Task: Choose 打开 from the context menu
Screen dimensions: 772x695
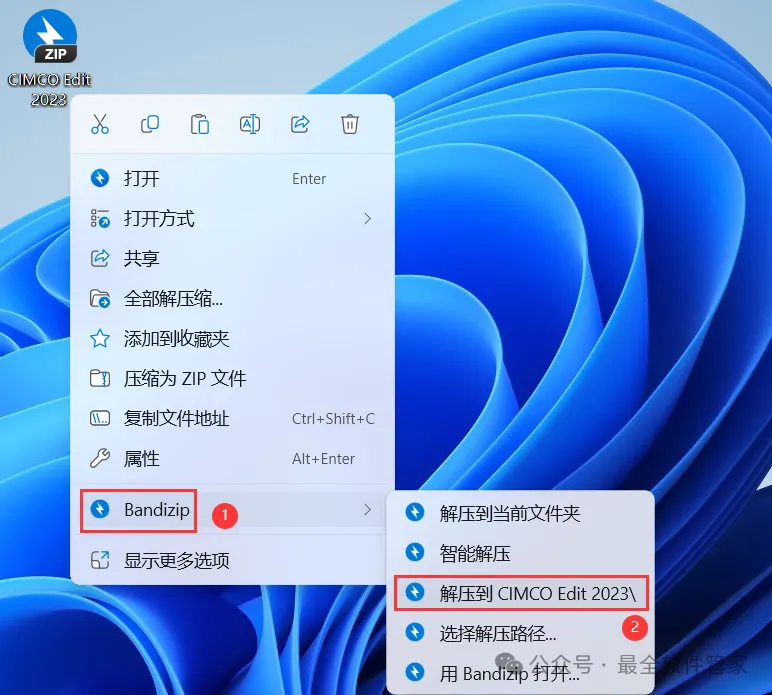Action: click(x=232, y=178)
